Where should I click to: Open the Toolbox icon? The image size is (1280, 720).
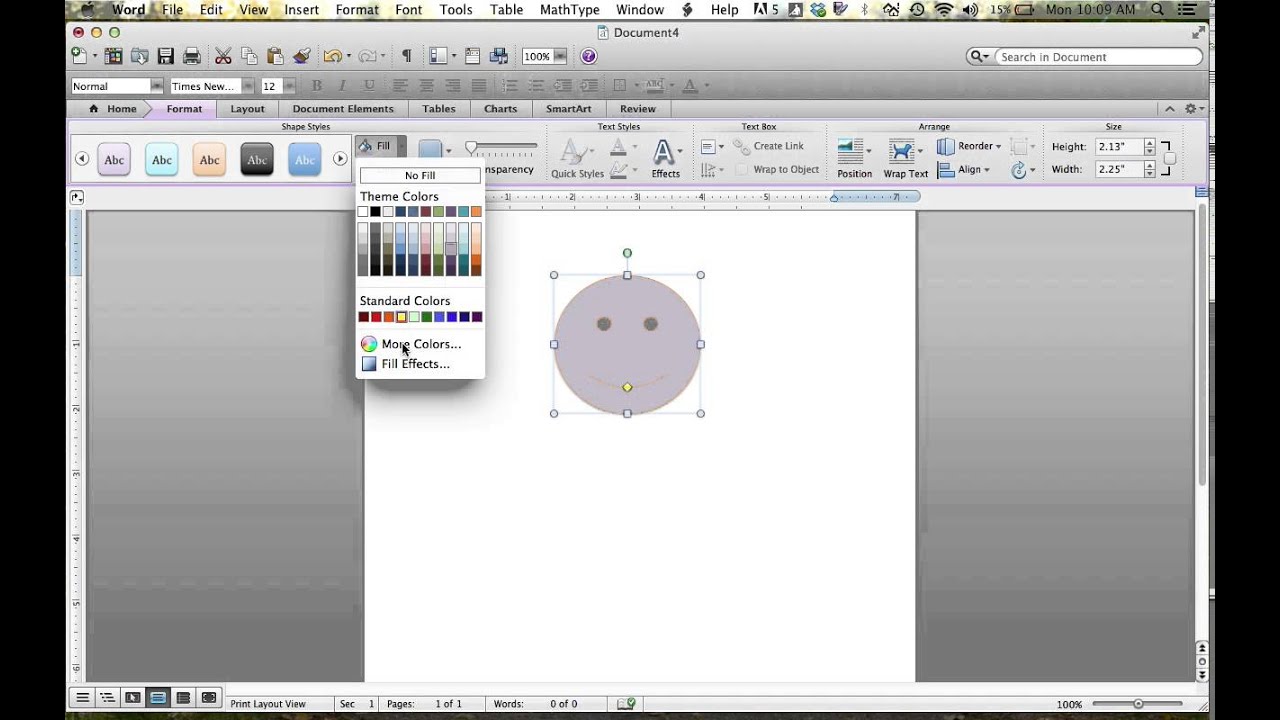tap(472, 56)
